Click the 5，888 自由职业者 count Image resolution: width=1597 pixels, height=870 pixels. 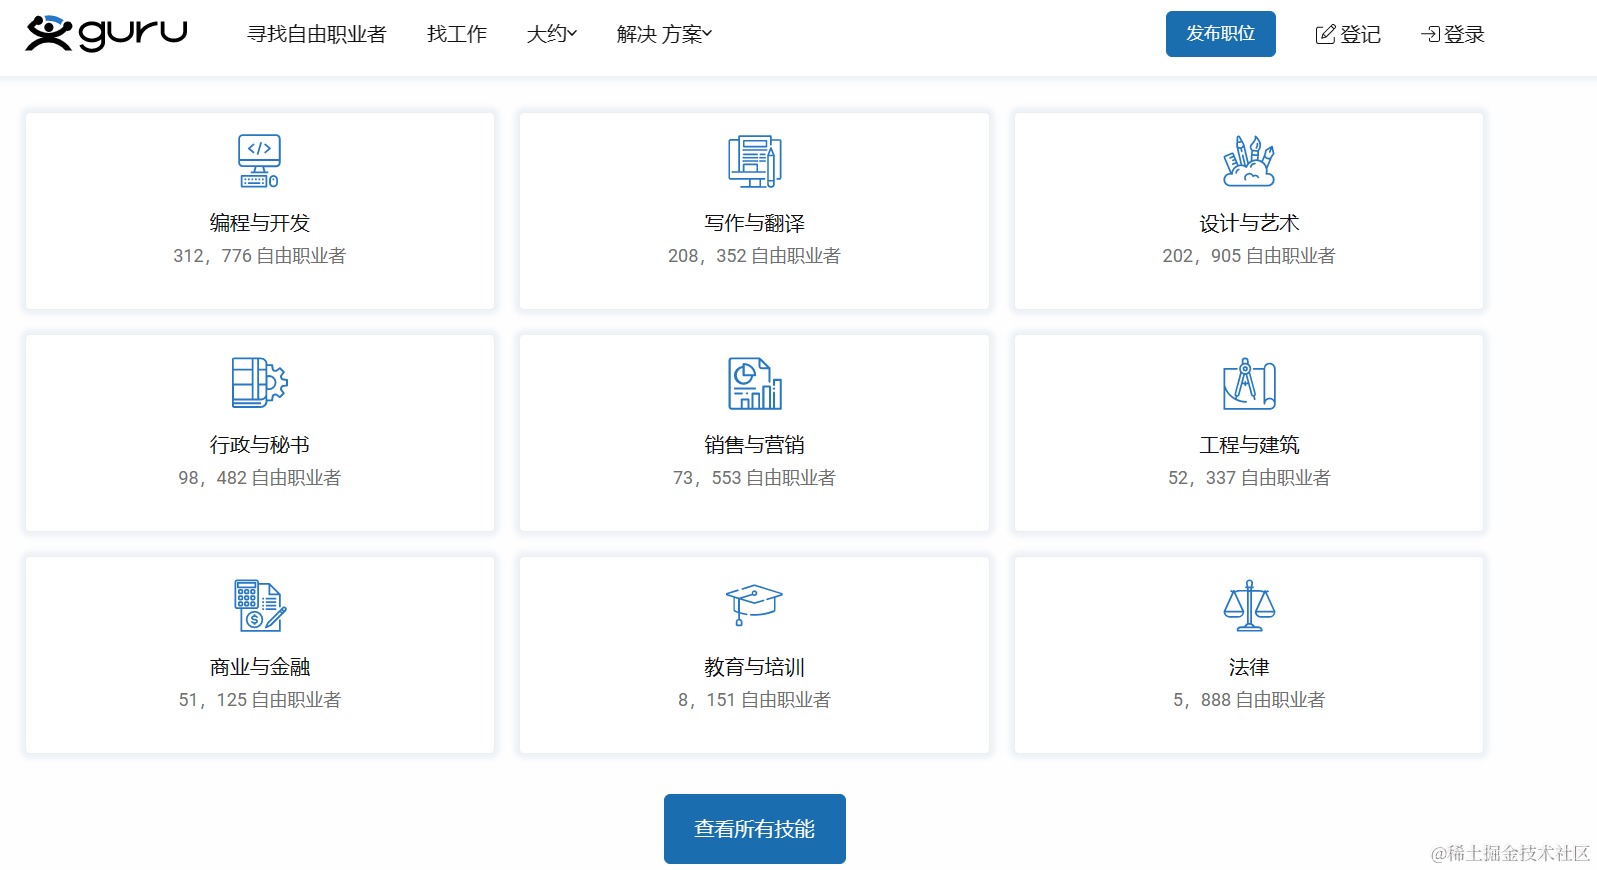1249,700
